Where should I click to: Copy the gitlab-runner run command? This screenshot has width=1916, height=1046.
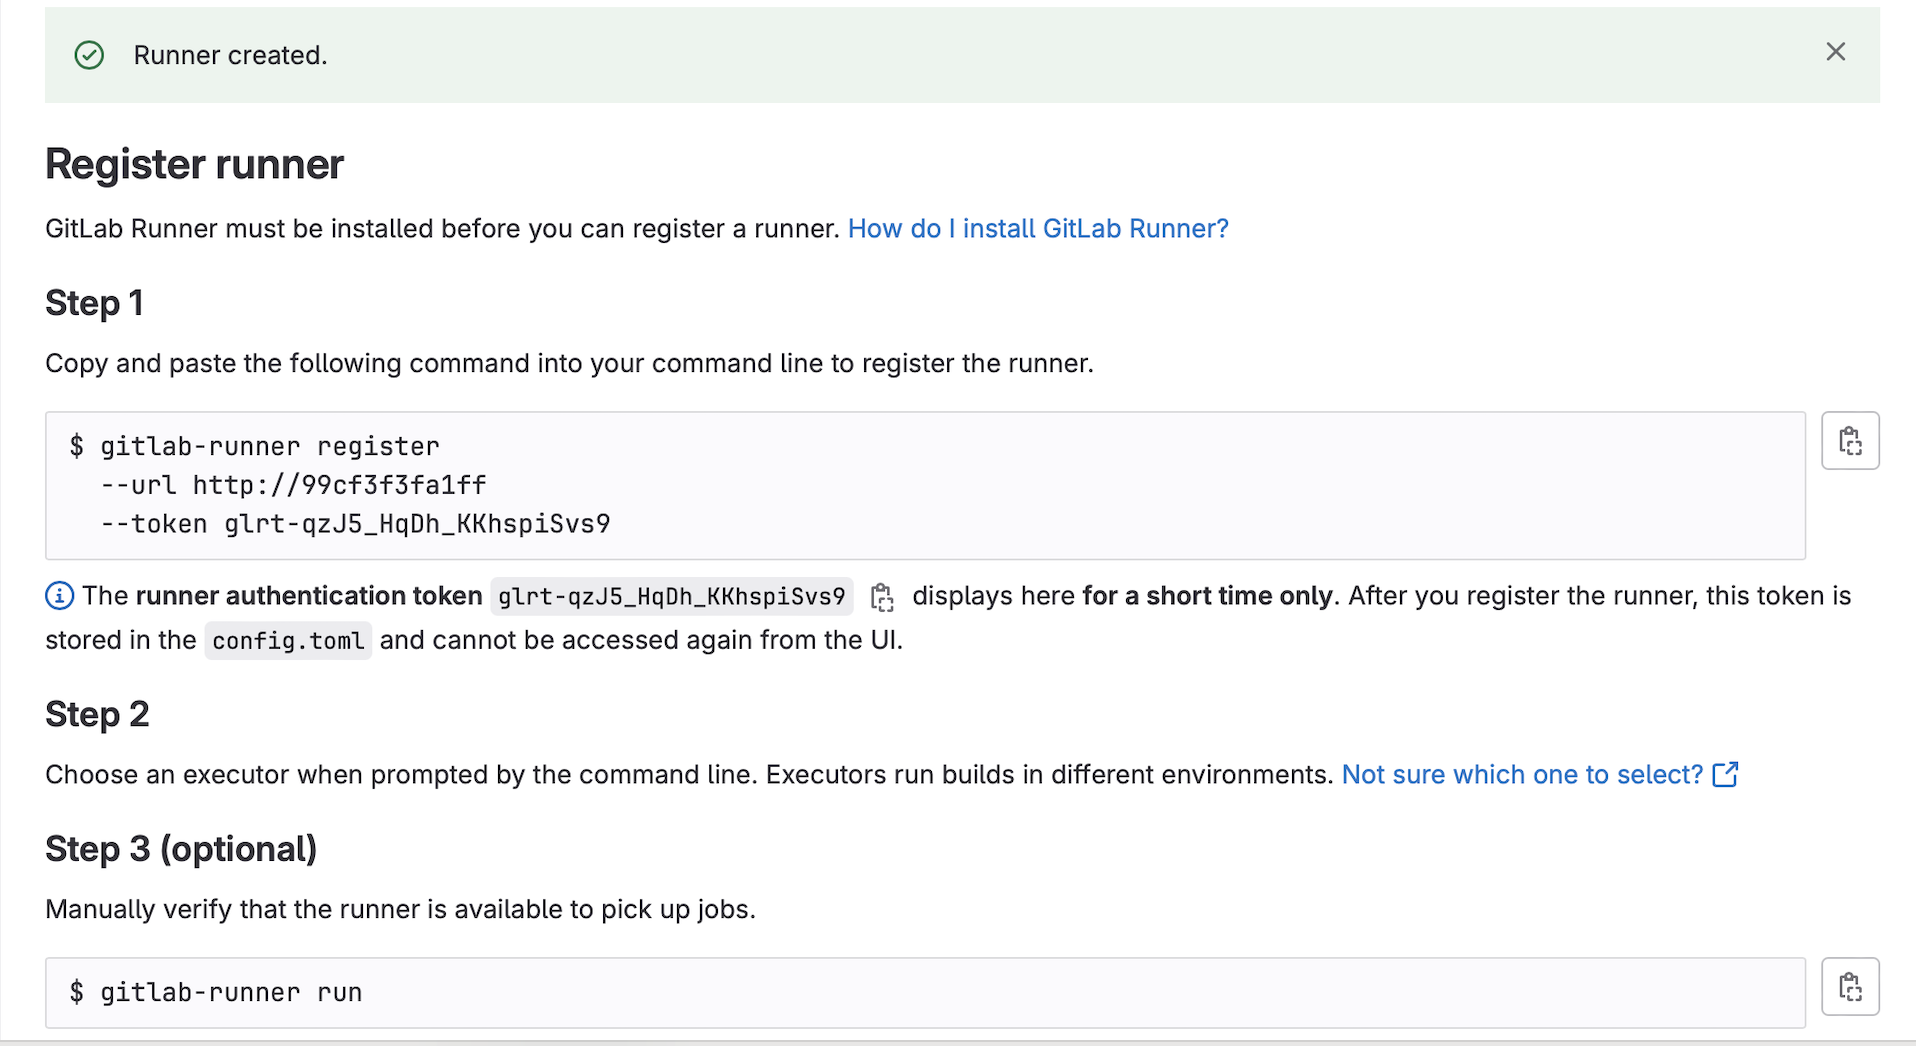(x=1850, y=986)
